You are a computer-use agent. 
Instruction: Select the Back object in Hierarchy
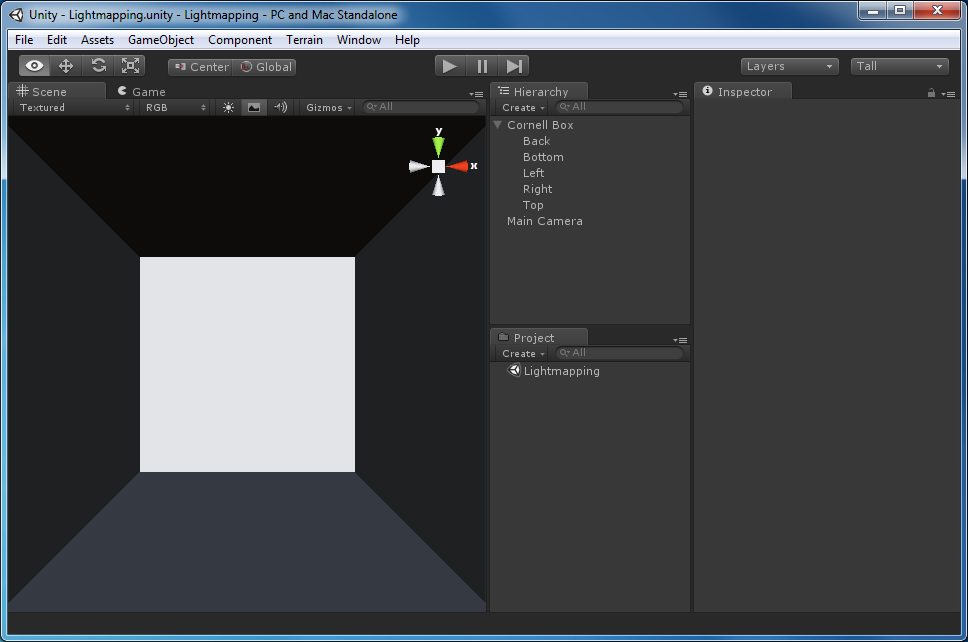pyautogui.click(x=536, y=141)
